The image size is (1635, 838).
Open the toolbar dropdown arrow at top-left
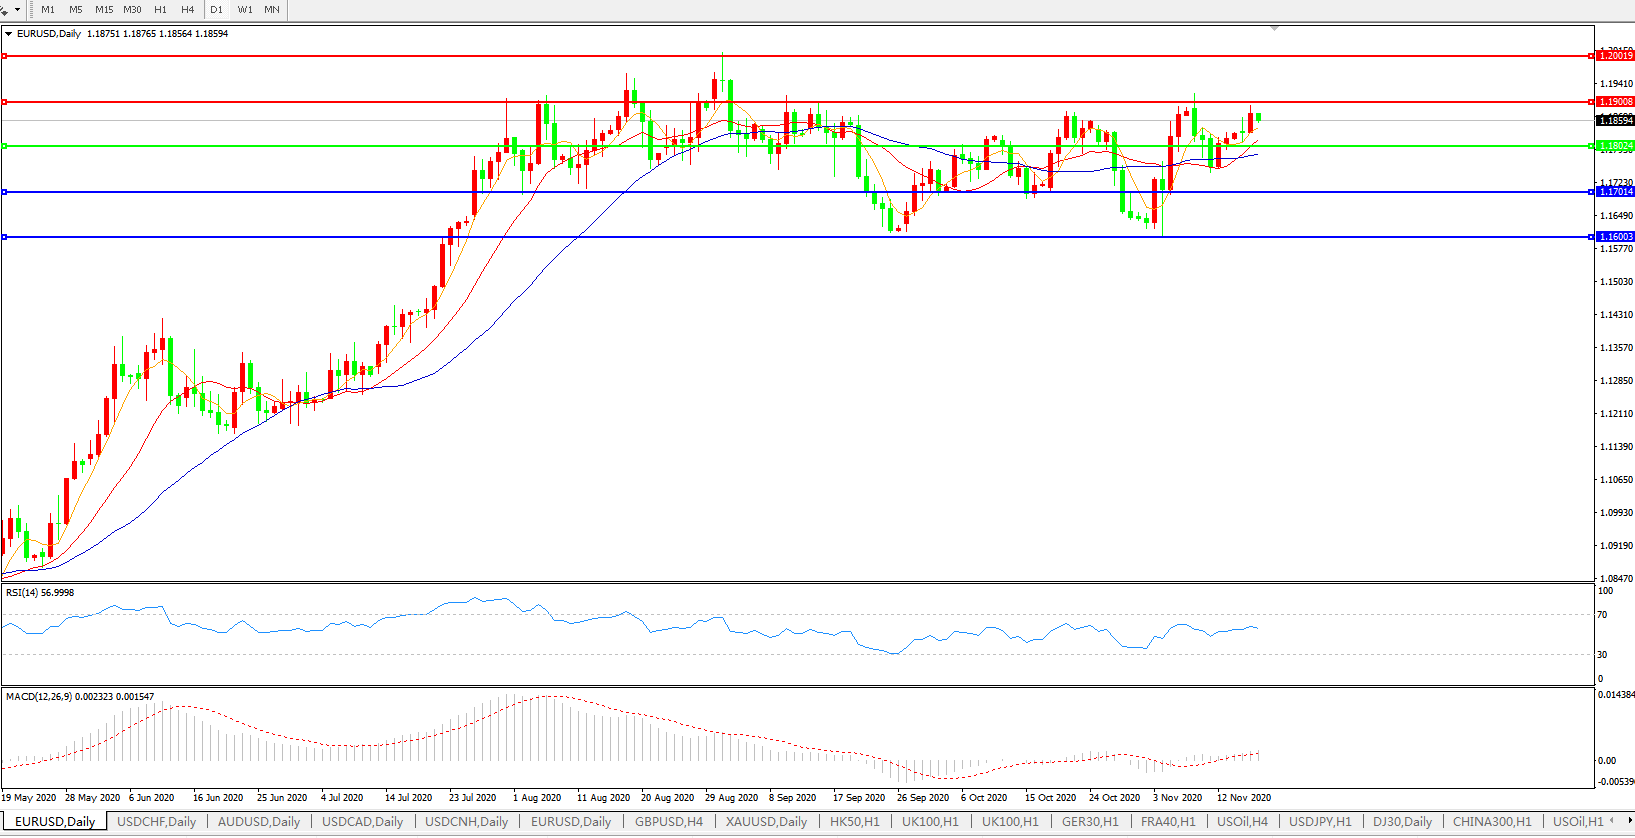pyautogui.click(x=17, y=10)
